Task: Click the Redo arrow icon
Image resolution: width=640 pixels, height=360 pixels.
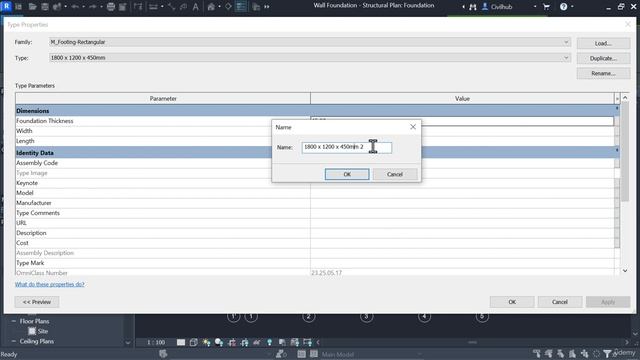Action: click(x=93, y=7)
